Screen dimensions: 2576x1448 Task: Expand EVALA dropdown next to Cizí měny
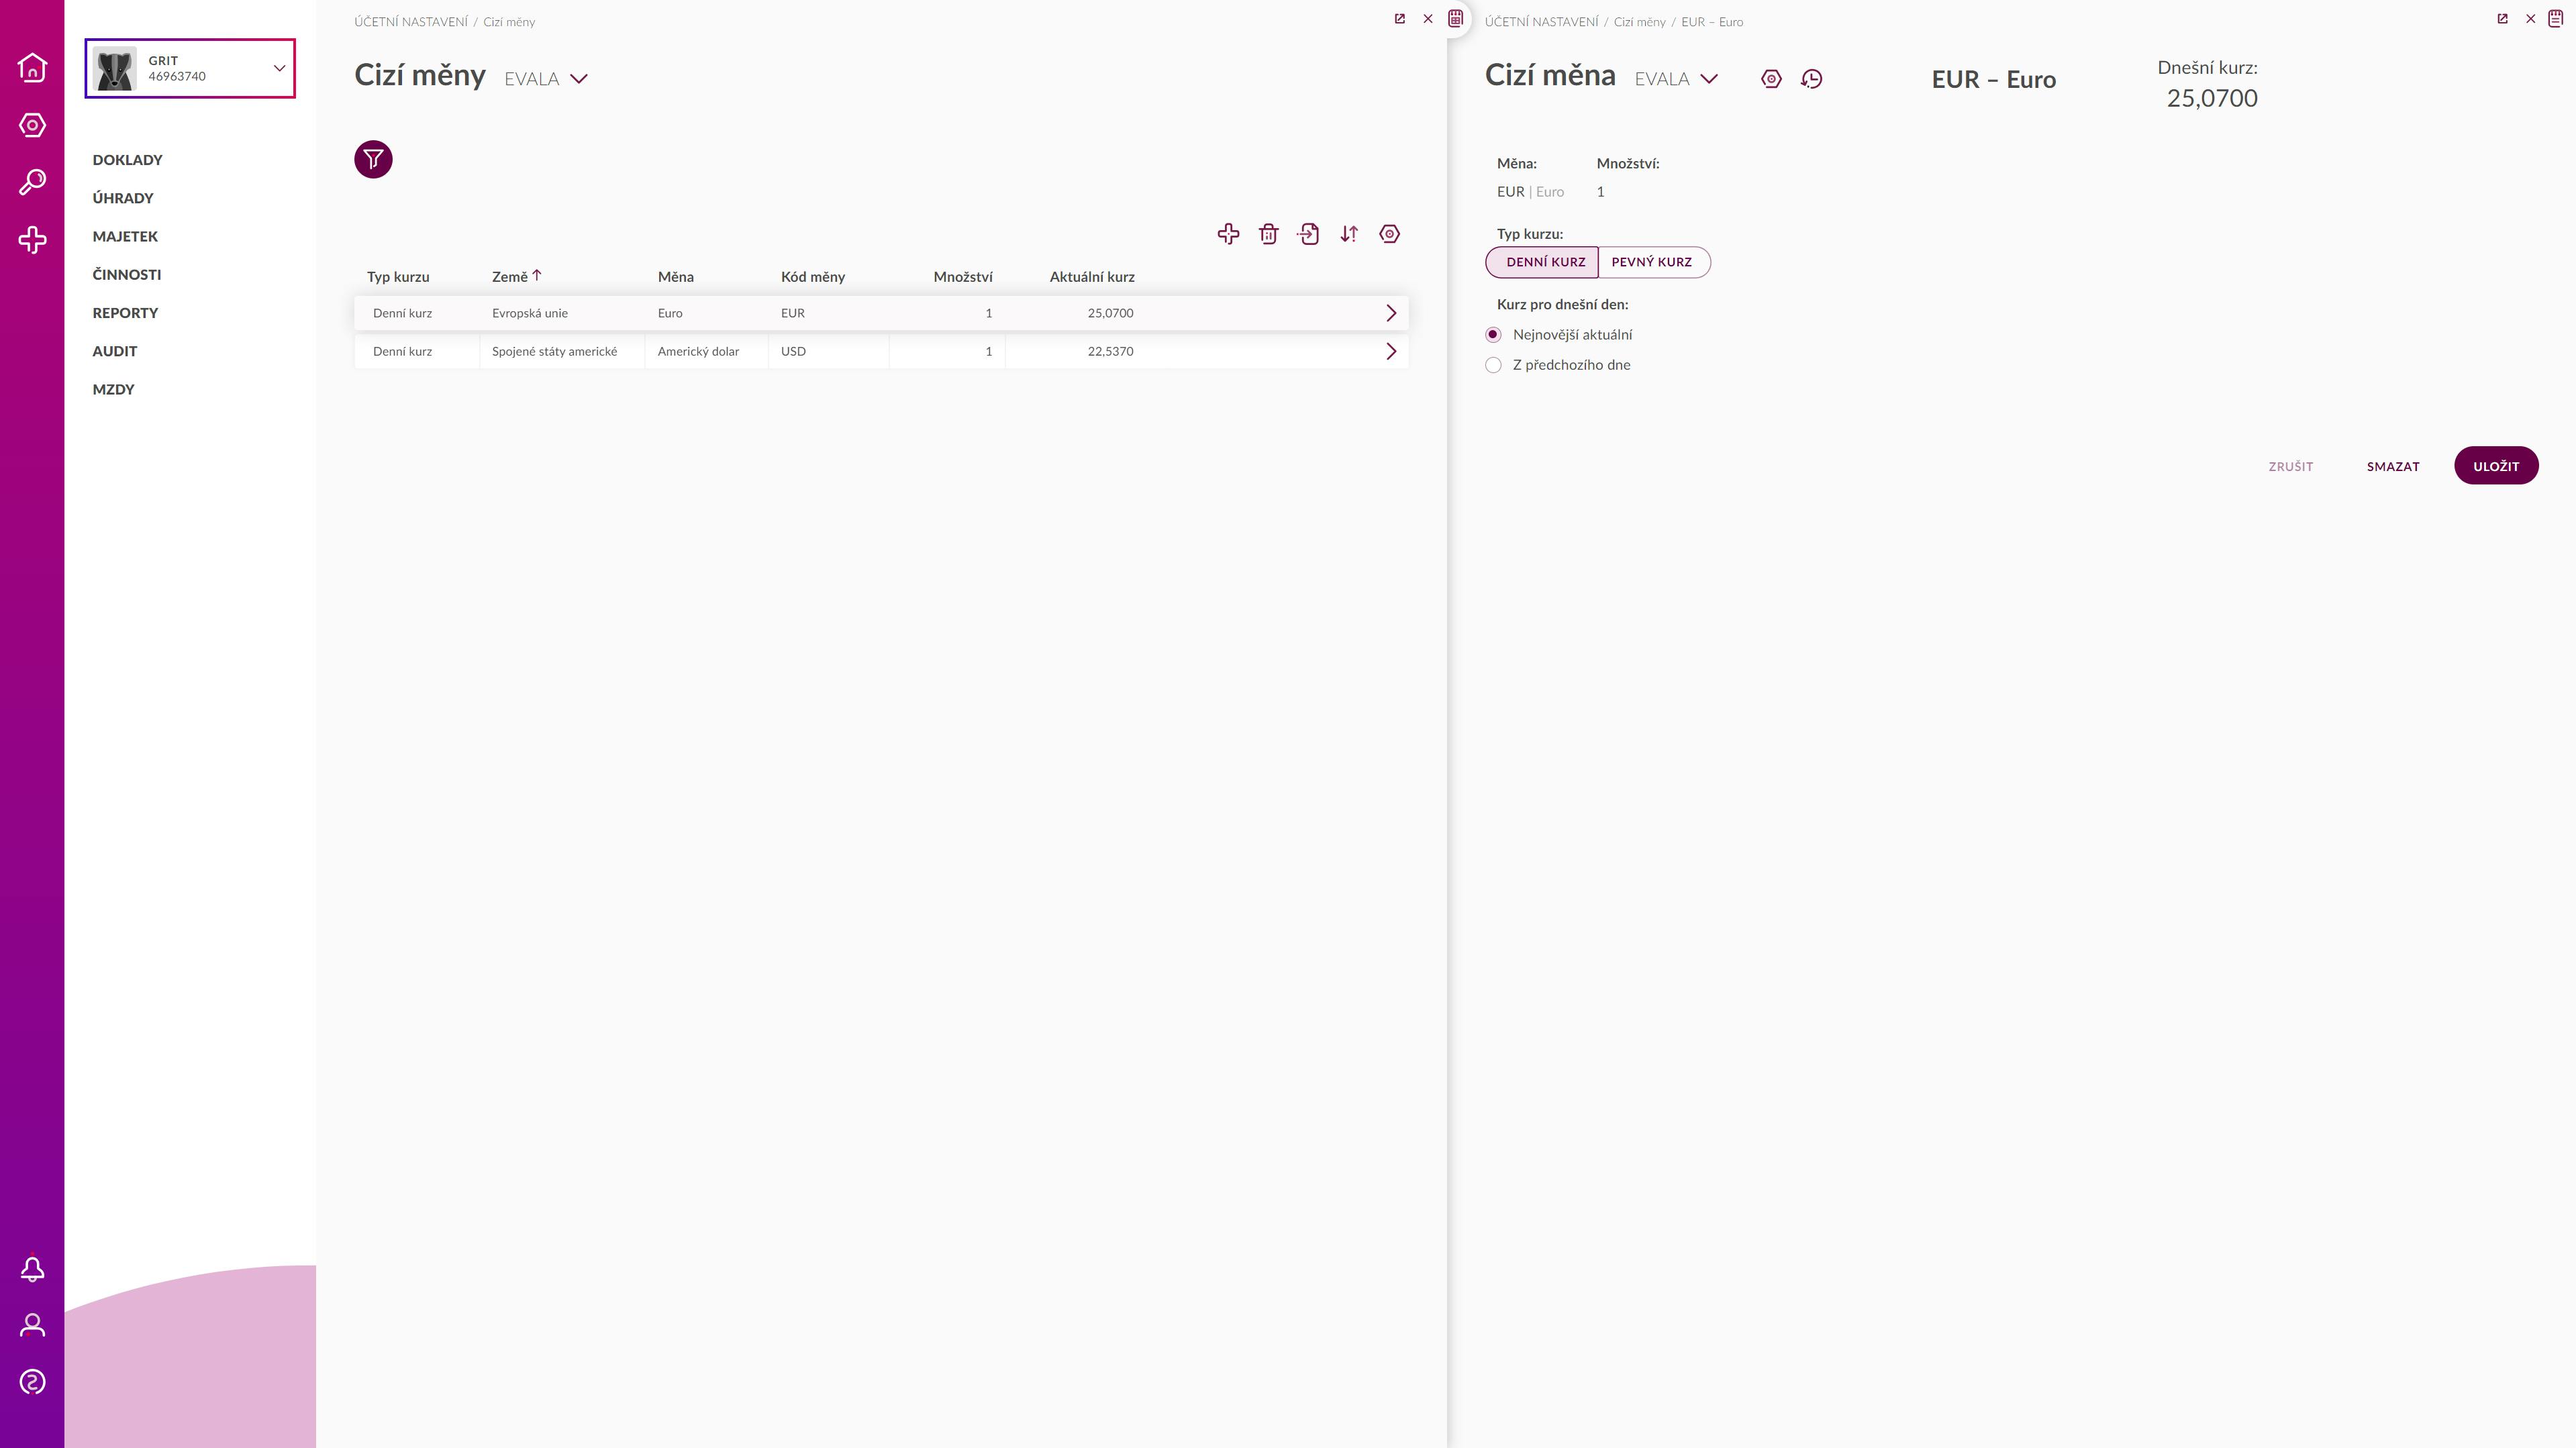coord(578,79)
